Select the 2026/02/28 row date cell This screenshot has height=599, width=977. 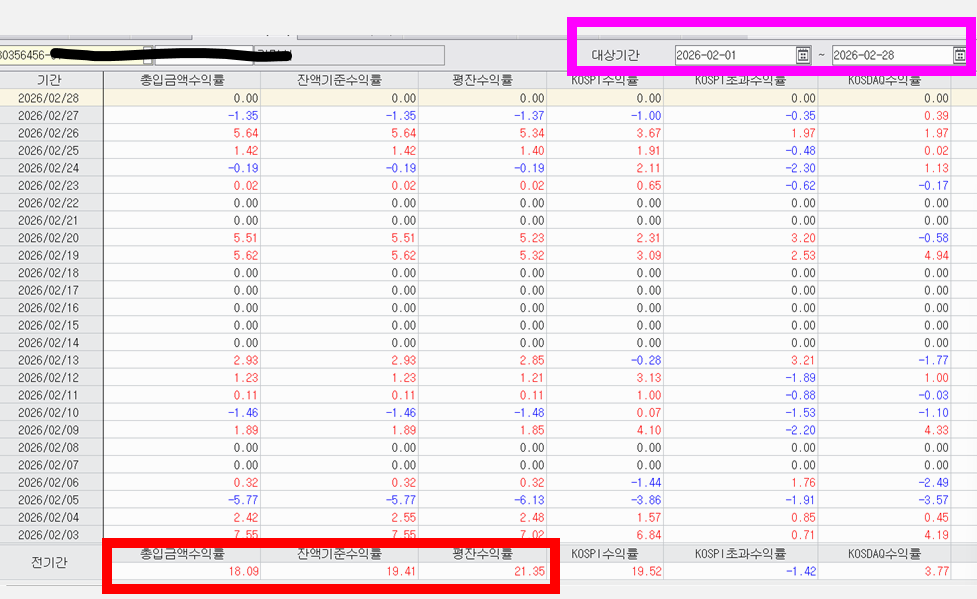pyautogui.click(x=50, y=98)
